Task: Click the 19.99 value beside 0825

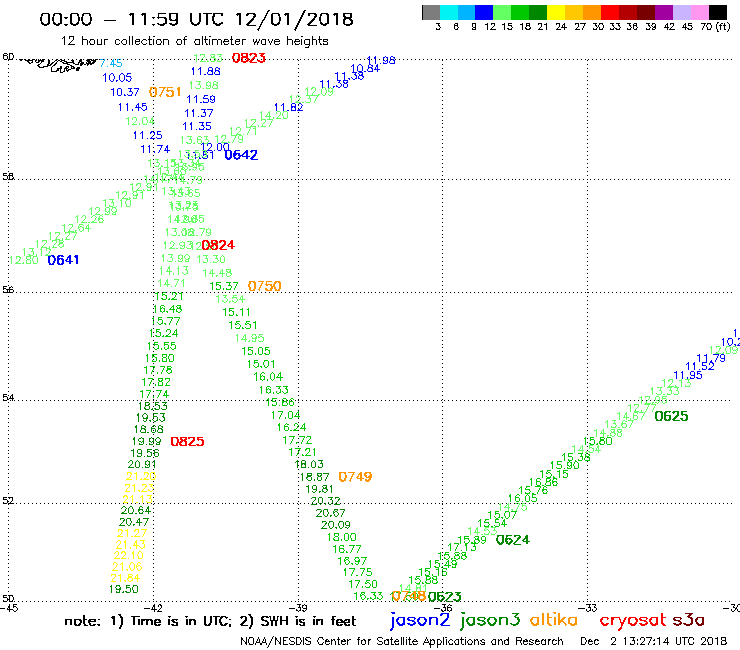Action: click(x=146, y=441)
